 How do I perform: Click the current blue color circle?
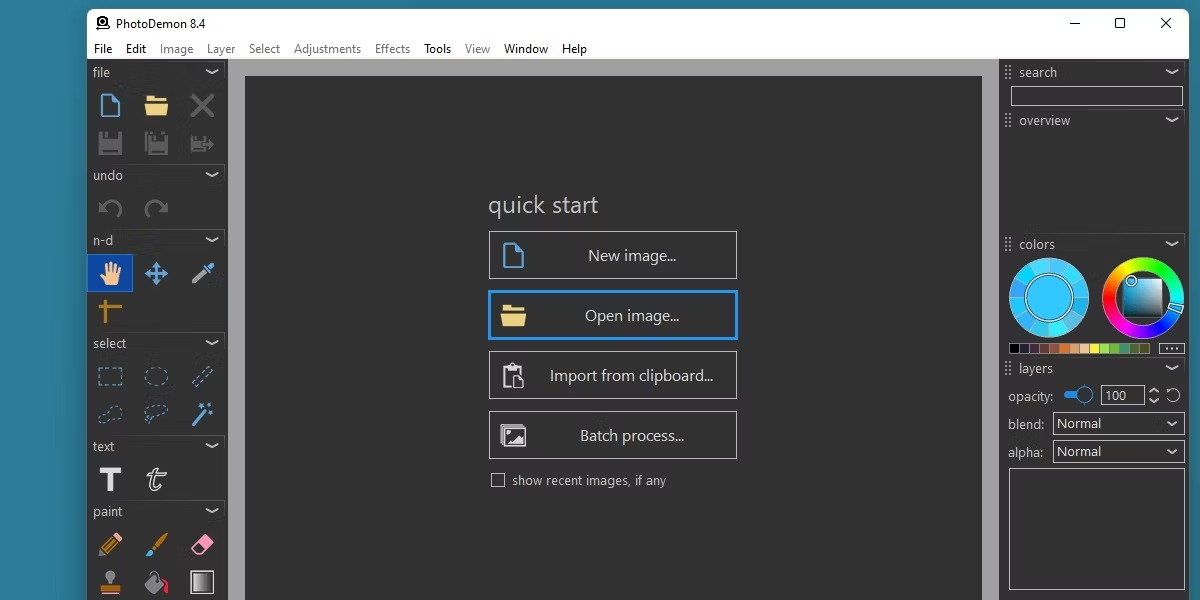coord(1049,298)
